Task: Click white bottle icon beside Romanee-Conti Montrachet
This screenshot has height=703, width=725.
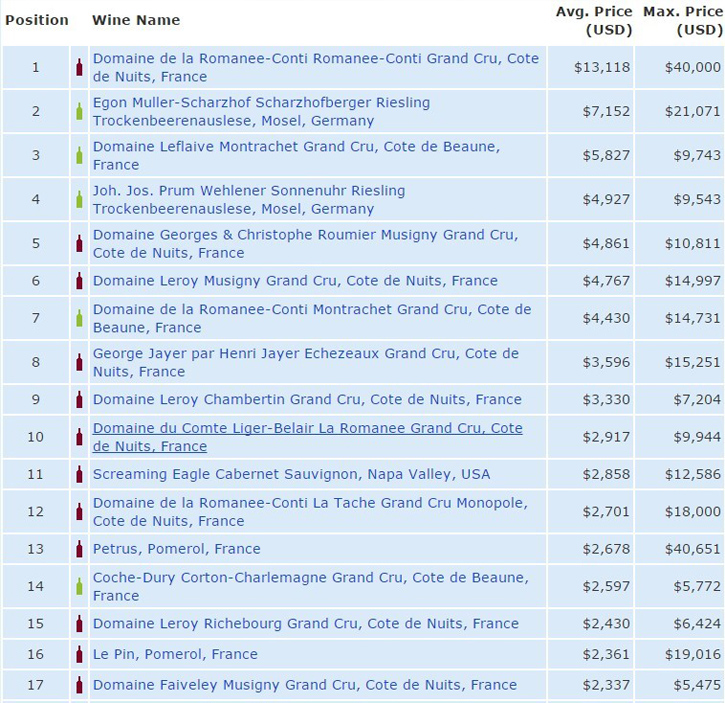Action: [79, 318]
